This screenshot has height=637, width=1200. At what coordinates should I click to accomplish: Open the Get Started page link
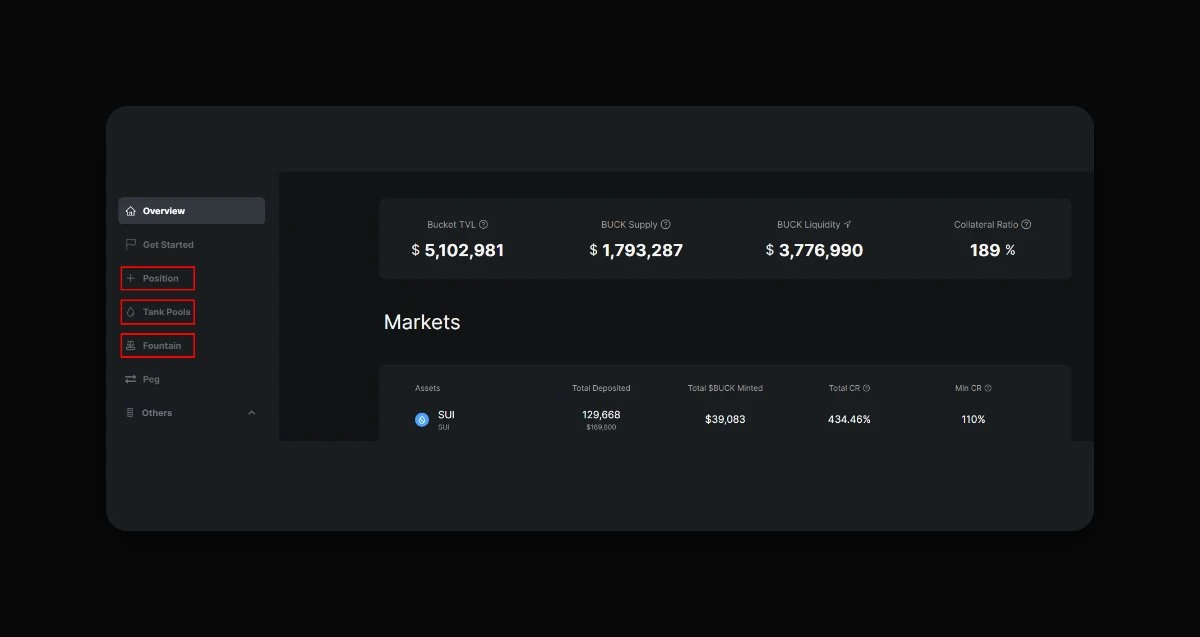pos(168,245)
